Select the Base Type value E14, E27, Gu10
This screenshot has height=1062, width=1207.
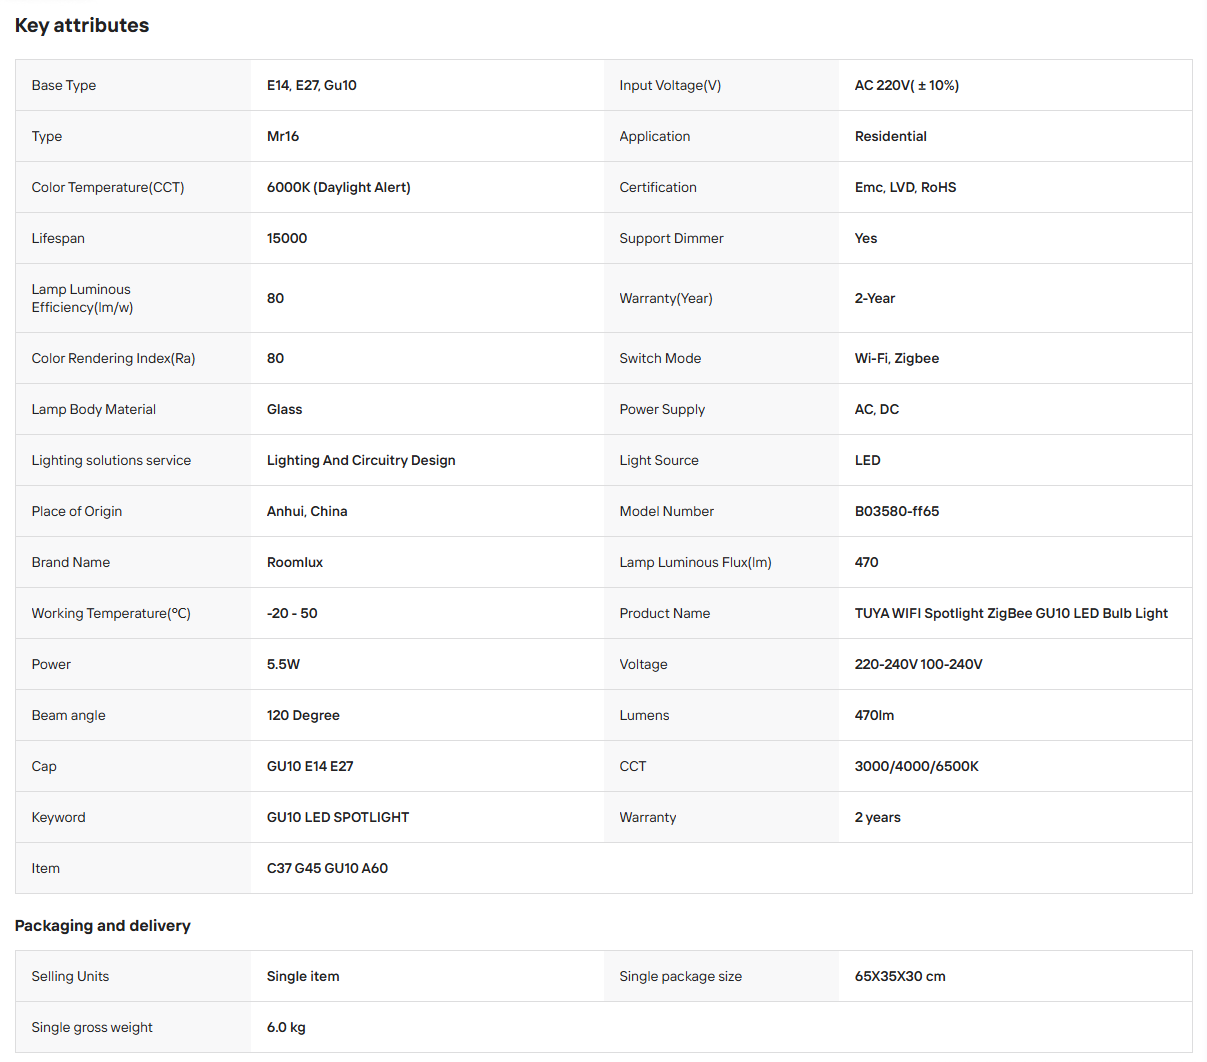[x=312, y=85]
